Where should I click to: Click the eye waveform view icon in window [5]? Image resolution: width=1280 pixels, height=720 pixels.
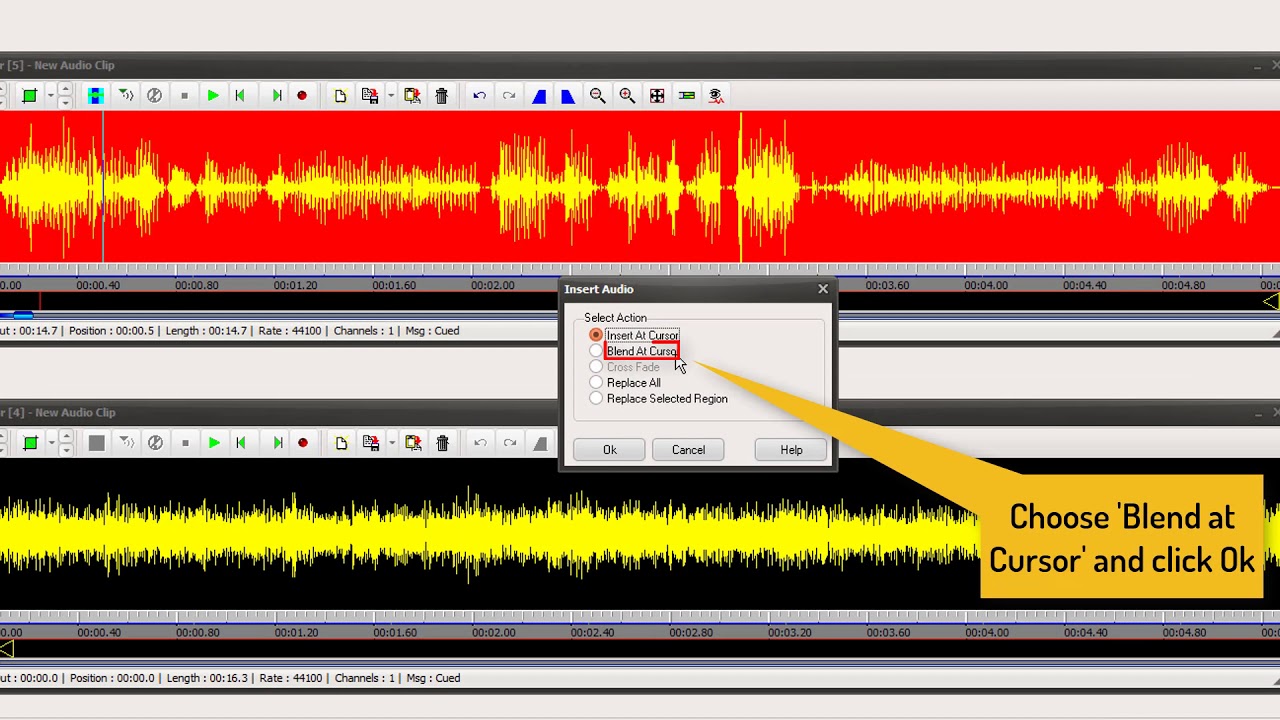point(716,96)
